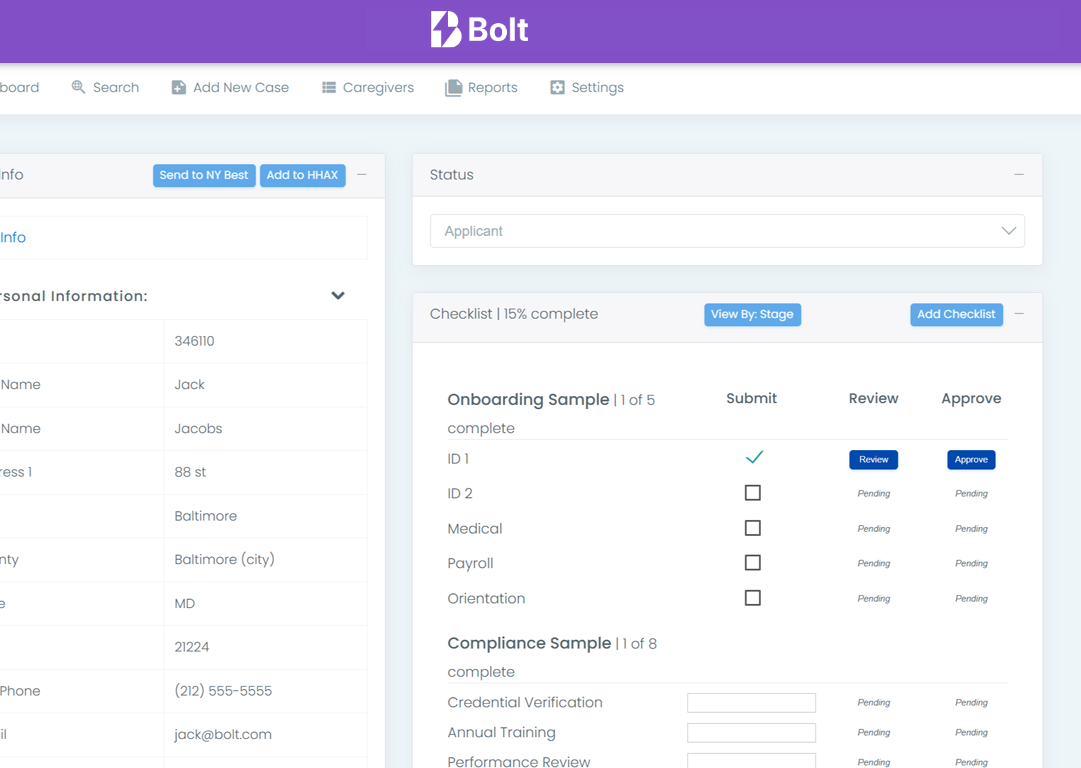Collapse the Checklist panel with the minus icon
This screenshot has height=768, width=1081.
1019,313
